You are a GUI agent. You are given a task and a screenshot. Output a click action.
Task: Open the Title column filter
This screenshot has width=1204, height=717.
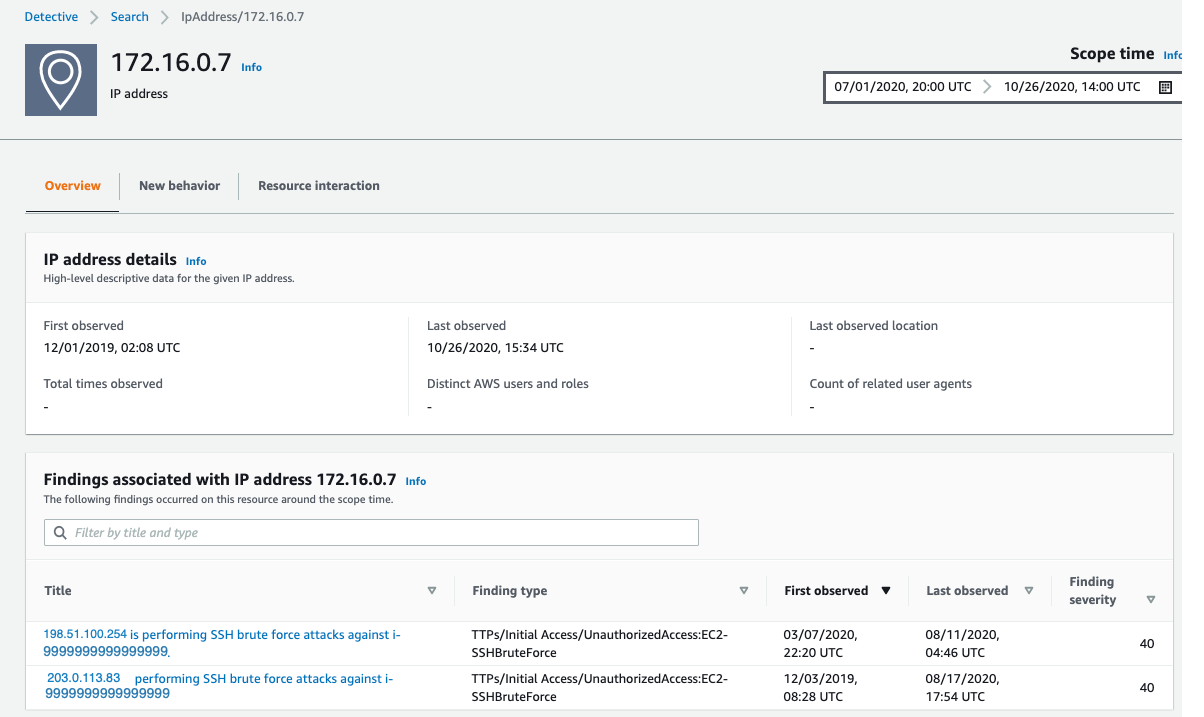click(433, 590)
